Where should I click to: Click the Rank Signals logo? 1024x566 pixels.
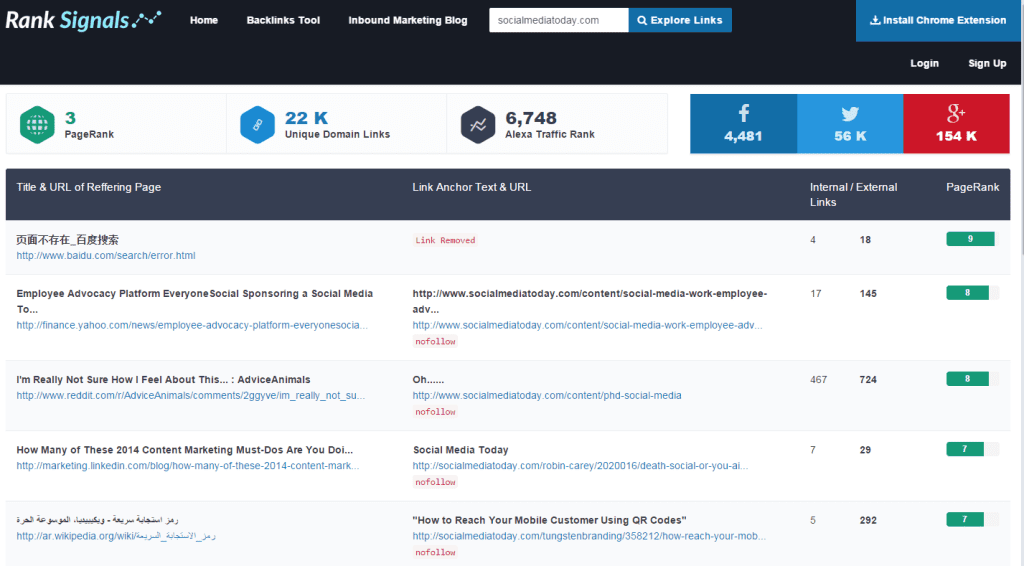point(83,19)
